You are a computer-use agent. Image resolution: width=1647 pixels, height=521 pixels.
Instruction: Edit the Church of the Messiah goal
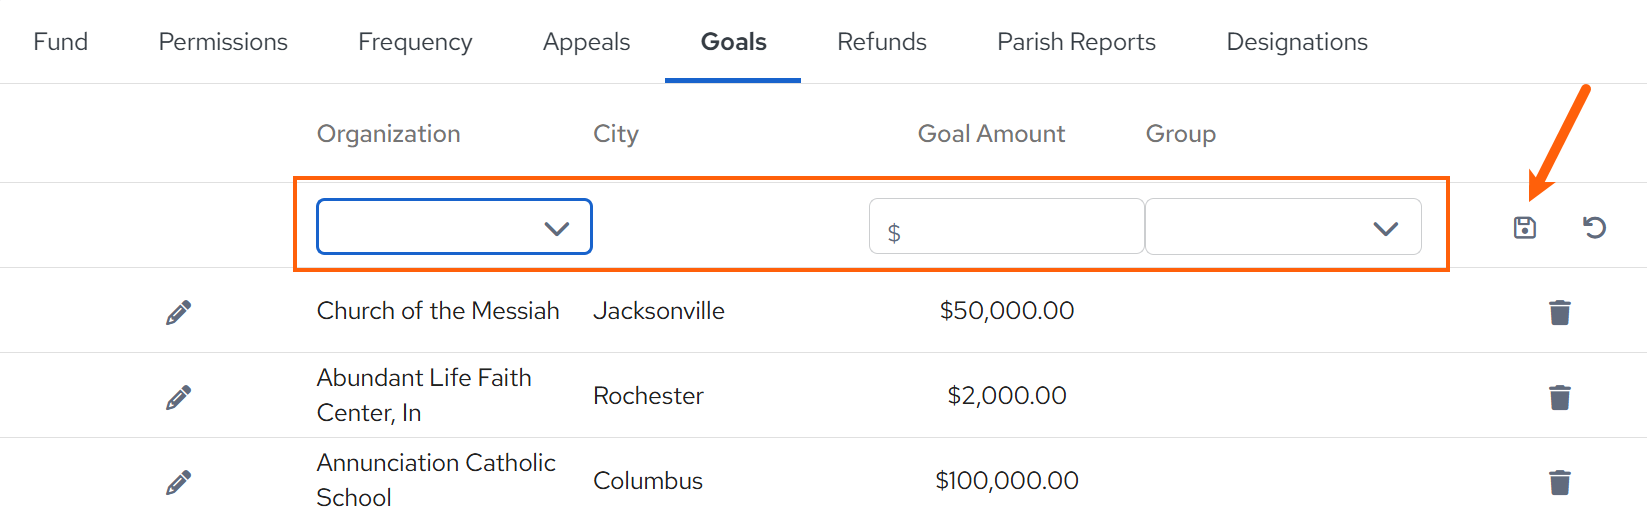tap(178, 313)
